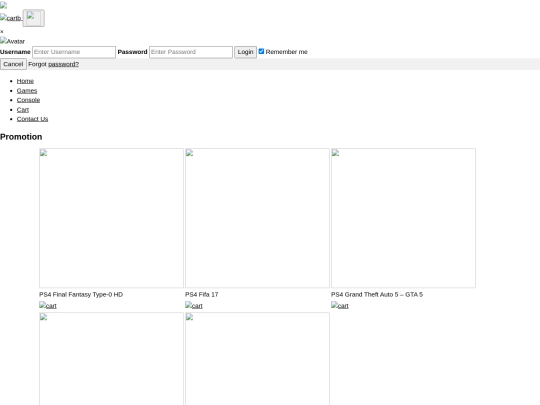Image resolution: width=540 pixels, height=405 pixels.
Task: Add Final Fantasy Type-0 HD to cart
Action: (48, 305)
